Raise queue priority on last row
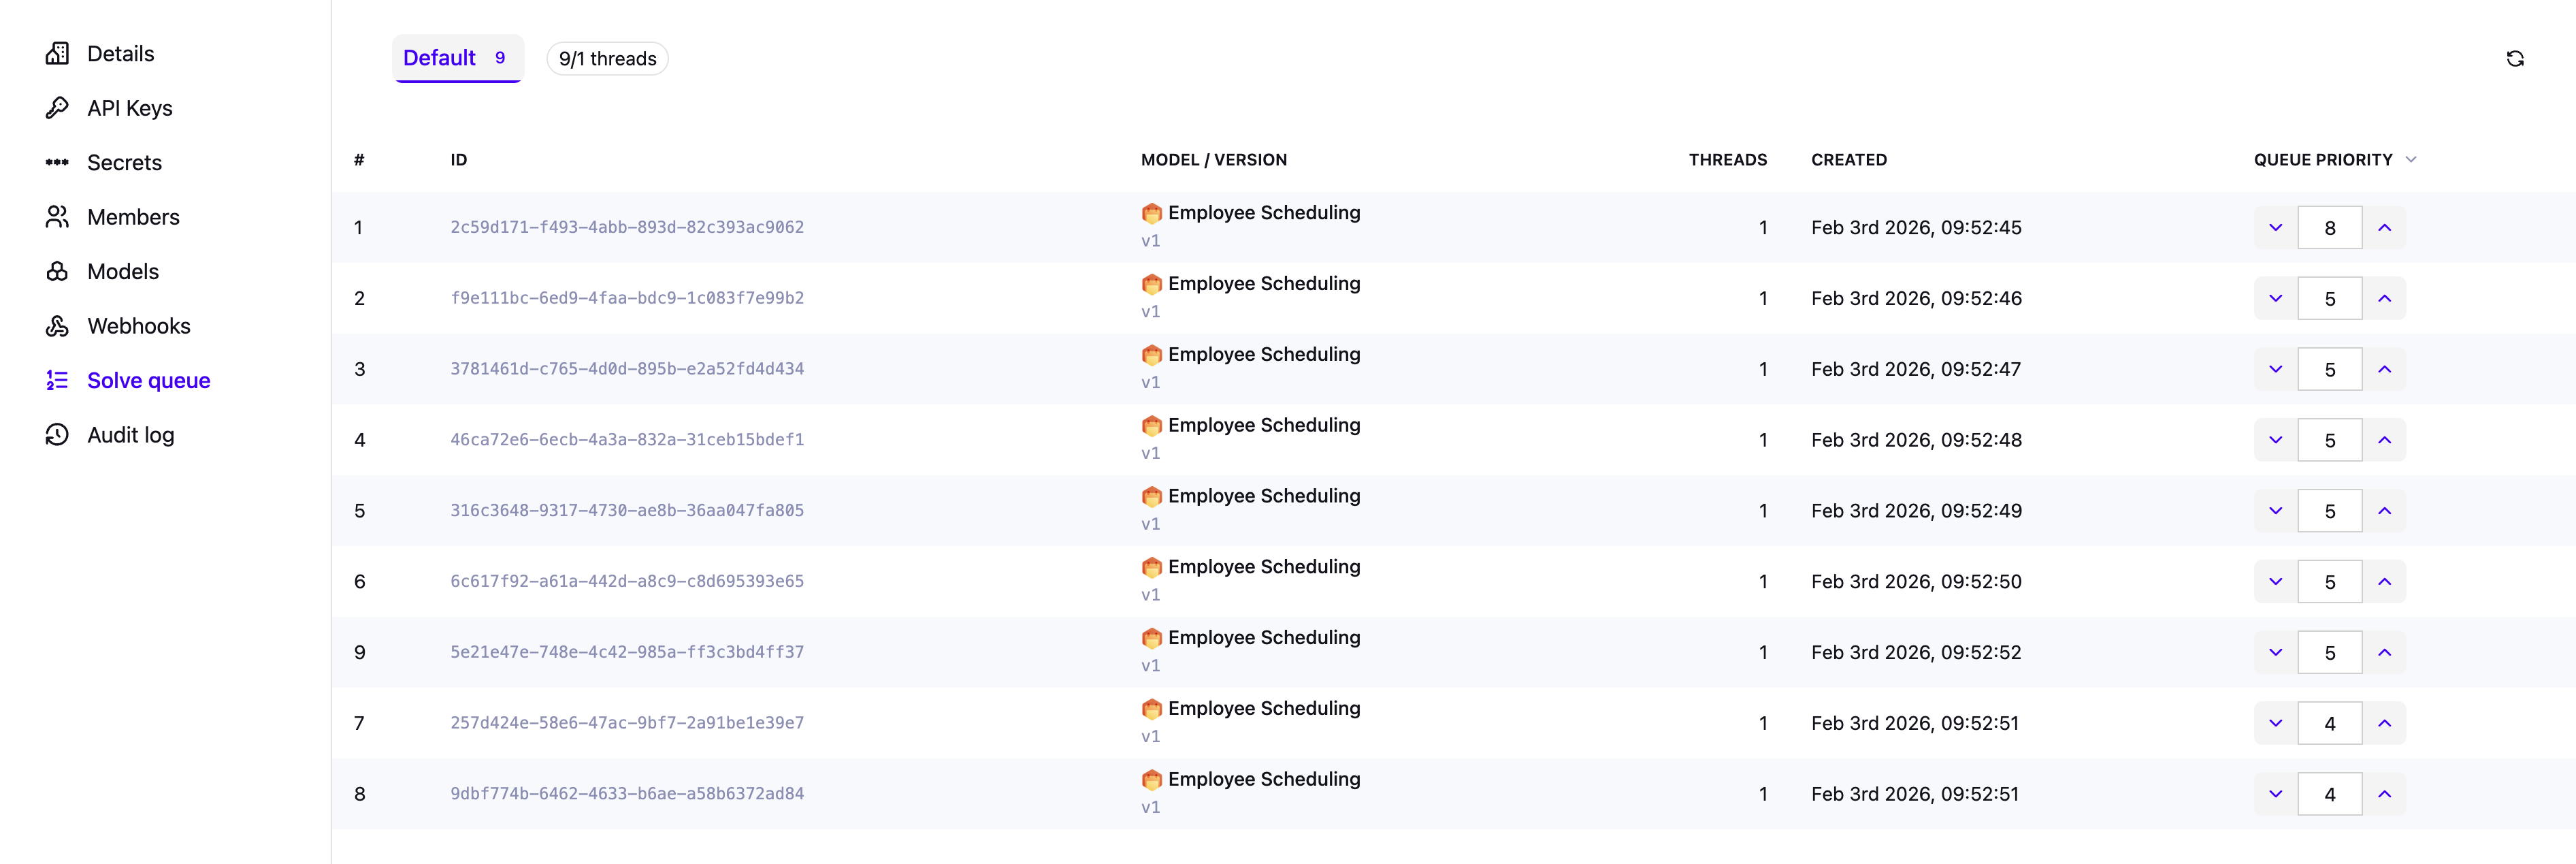Image resolution: width=2576 pixels, height=864 pixels. click(2385, 793)
